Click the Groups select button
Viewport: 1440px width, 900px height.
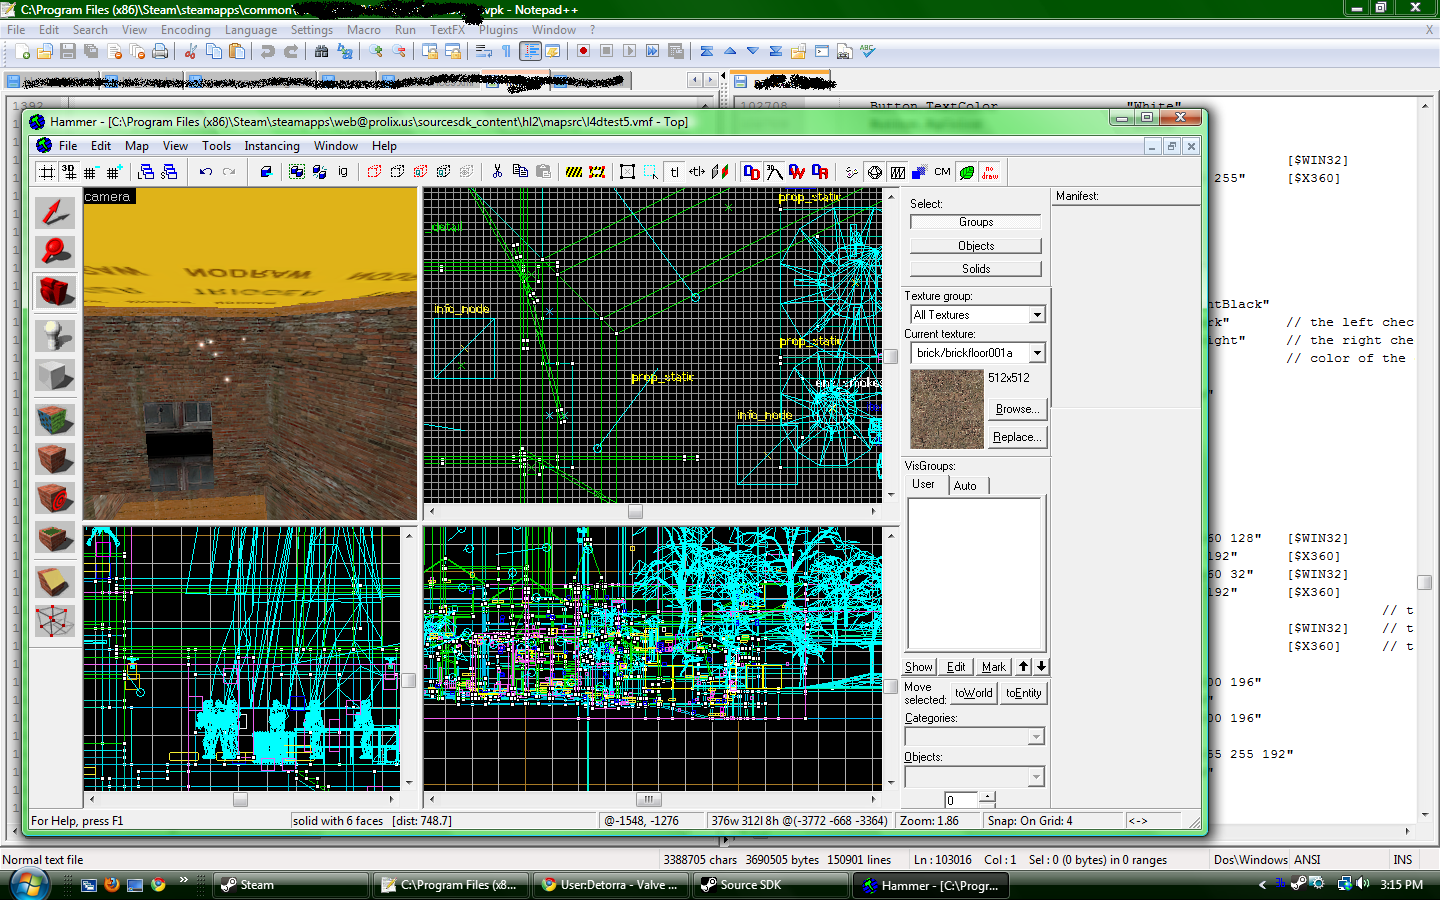[x=976, y=222]
